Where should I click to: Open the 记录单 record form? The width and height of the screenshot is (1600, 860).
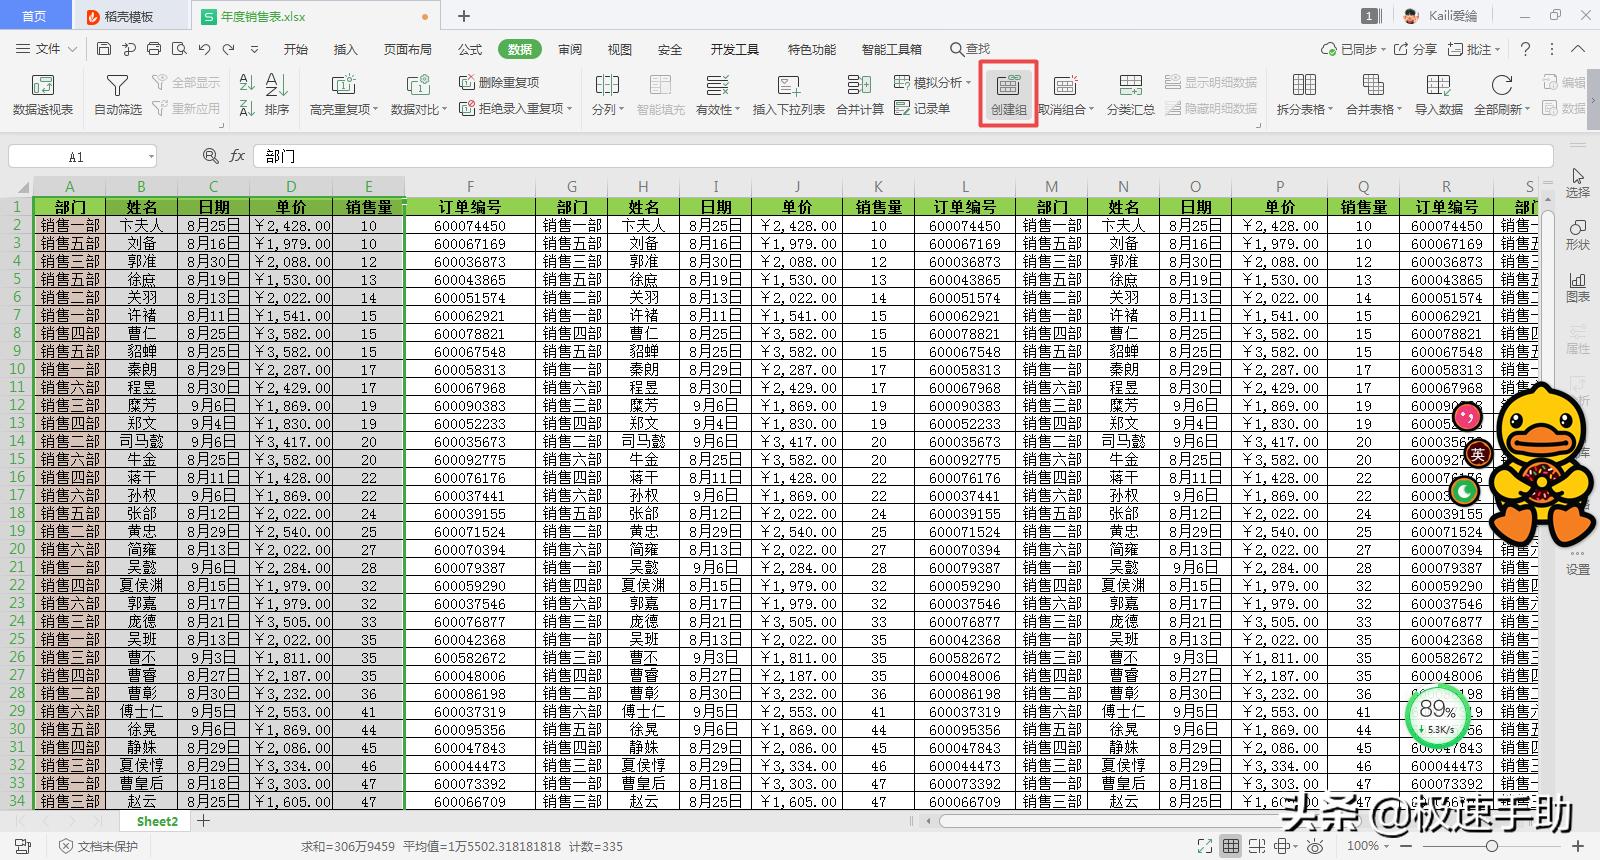[922, 108]
